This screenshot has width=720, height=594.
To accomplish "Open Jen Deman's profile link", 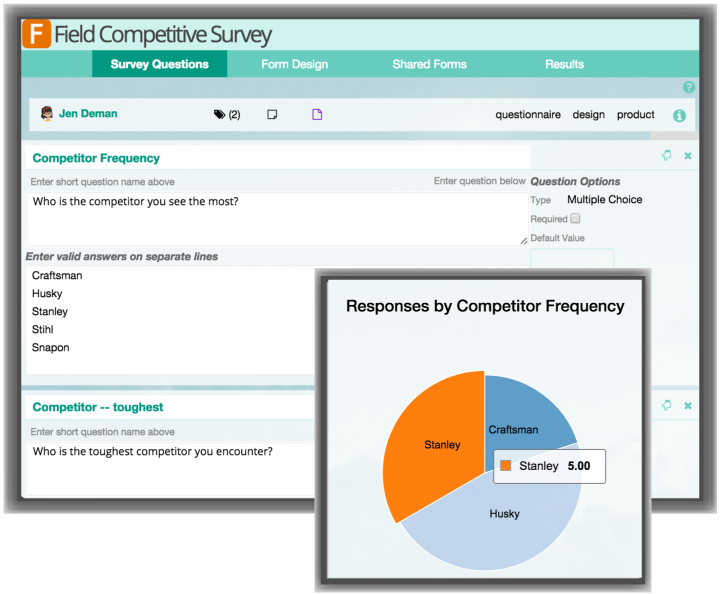I will point(88,113).
